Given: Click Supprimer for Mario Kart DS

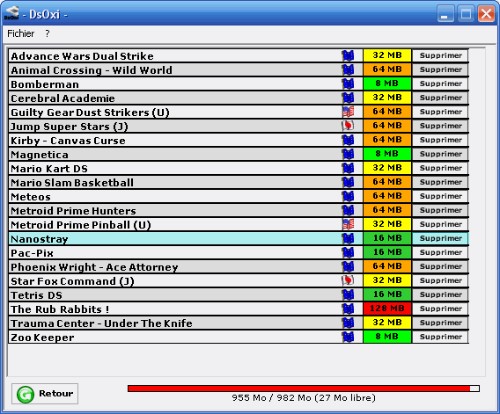Looking at the screenshot, I should (x=440, y=168).
